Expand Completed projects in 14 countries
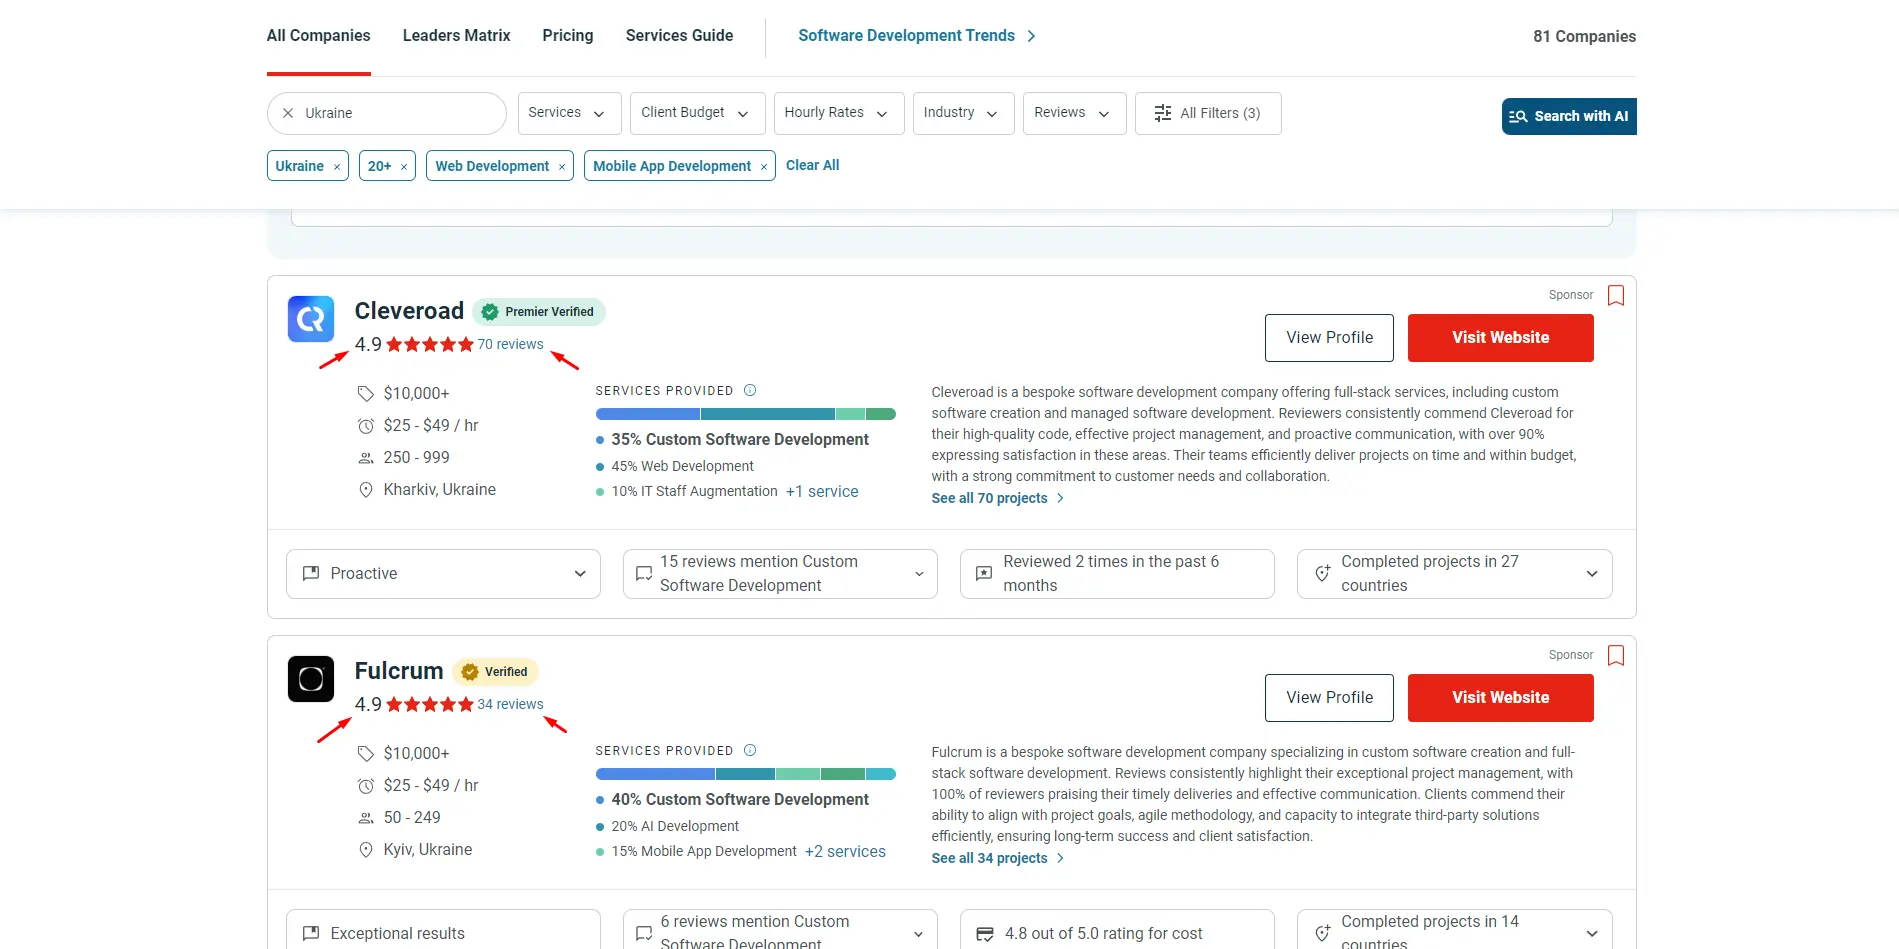 (x=1455, y=930)
